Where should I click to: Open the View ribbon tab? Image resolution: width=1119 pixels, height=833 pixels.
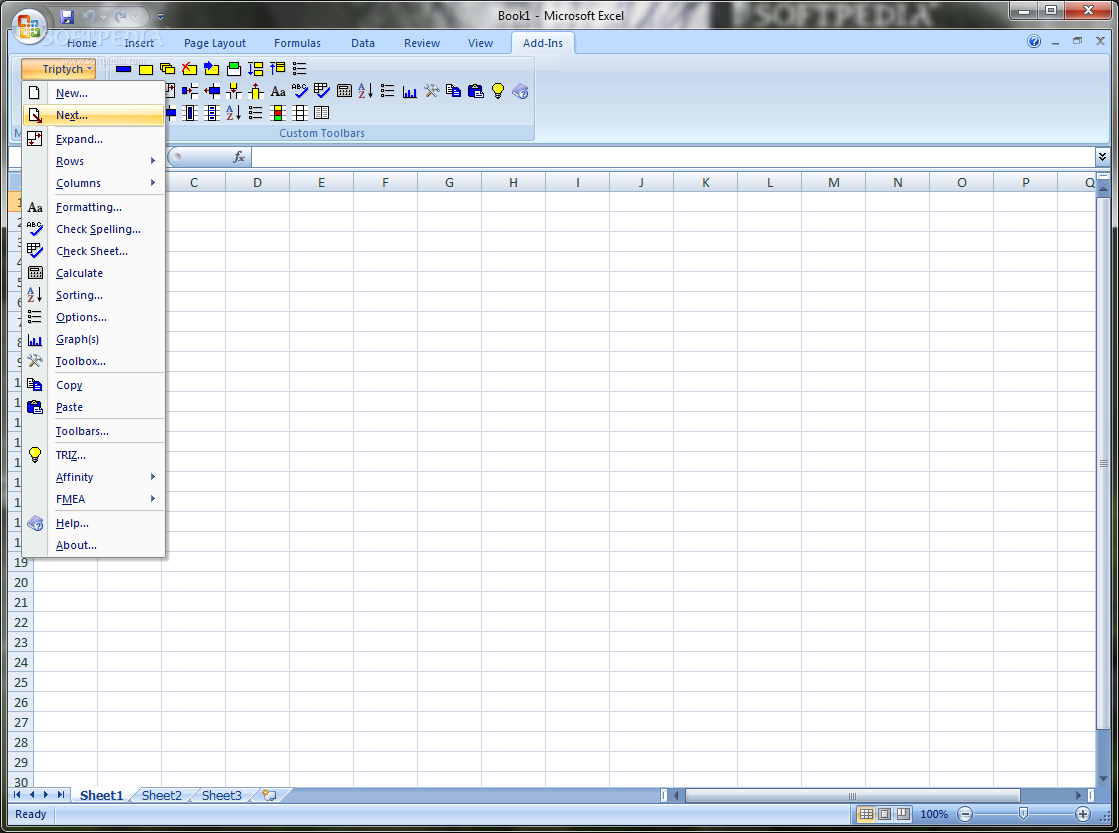tap(480, 43)
